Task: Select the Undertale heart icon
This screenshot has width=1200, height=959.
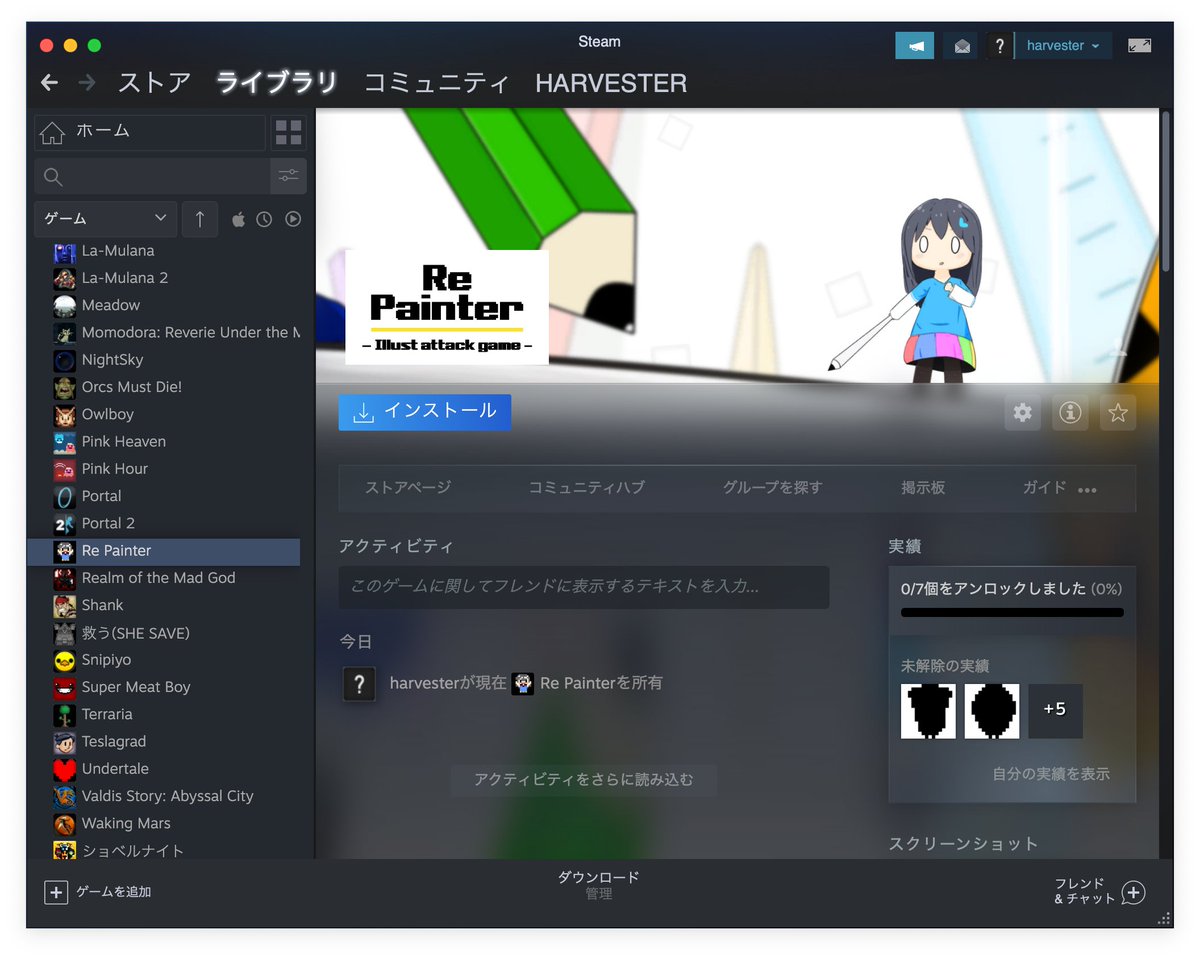Action: coord(65,770)
